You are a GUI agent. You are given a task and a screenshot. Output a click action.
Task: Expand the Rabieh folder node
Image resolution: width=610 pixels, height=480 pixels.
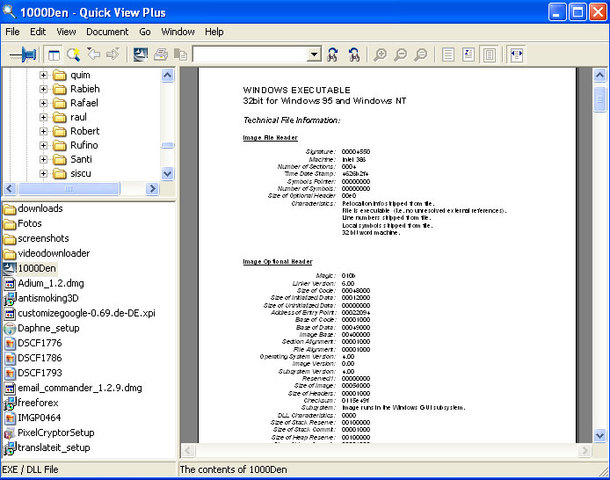tap(43, 89)
